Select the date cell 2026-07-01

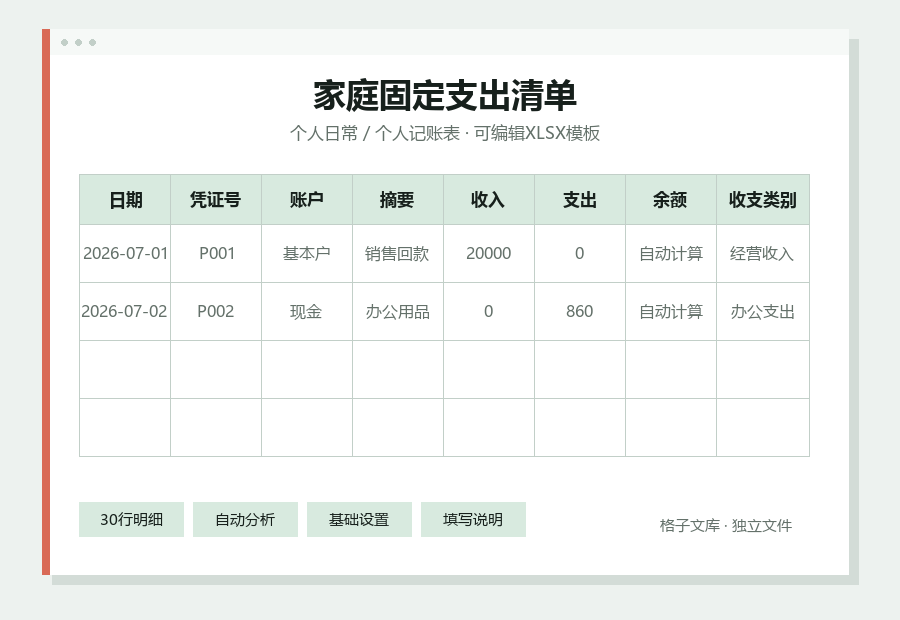125,254
